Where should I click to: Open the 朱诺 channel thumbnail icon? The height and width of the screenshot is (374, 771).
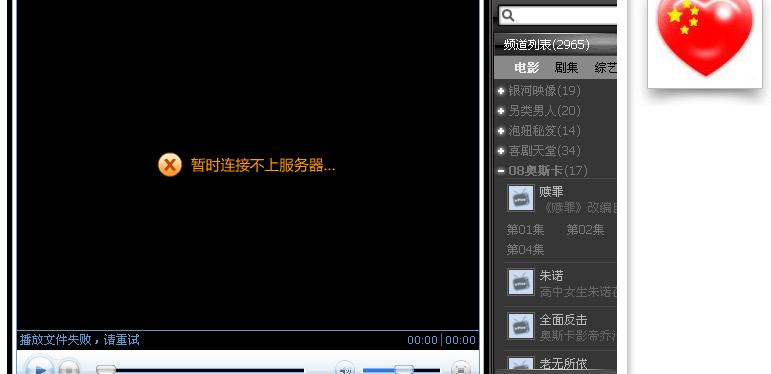point(521,282)
